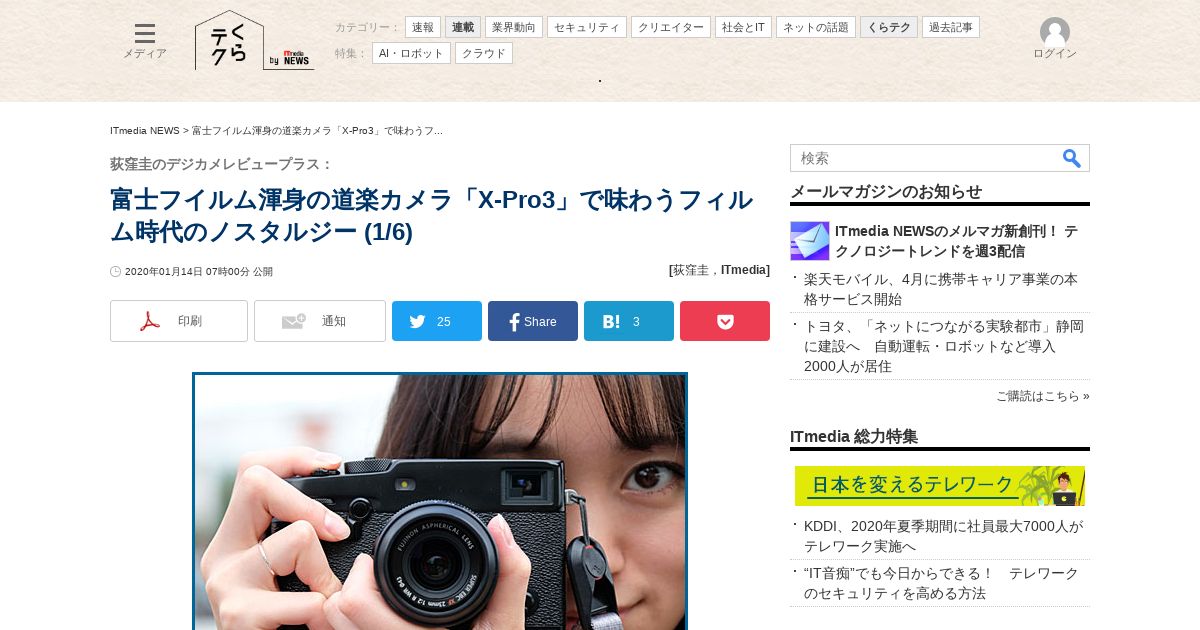The height and width of the screenshot is (630, 1200).
Task: Click the メールマガジンのお知らせ heading
Action: click(886, 192)
